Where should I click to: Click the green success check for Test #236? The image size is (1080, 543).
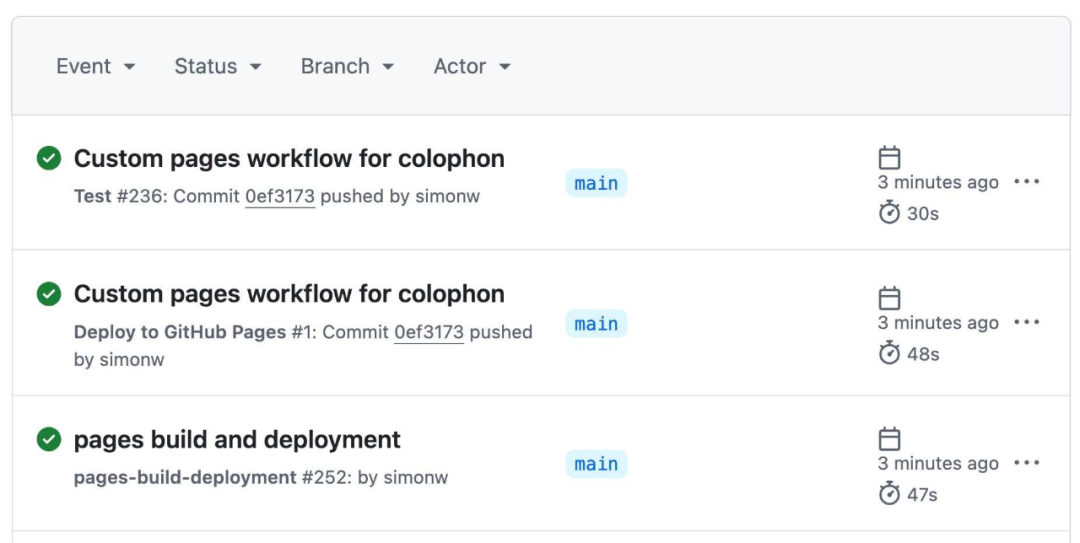pyautogui.click(x=49, y=158)
